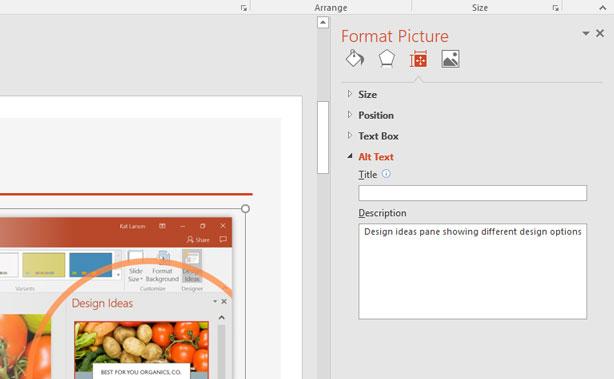
Task: Open Format Picture pane options dropdown arrow
Action: pos(586,34)
